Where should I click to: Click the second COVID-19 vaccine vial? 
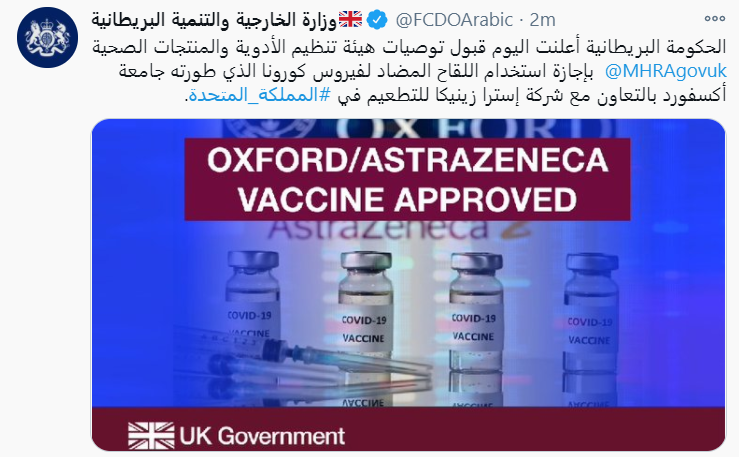click(x=365, y=311)
